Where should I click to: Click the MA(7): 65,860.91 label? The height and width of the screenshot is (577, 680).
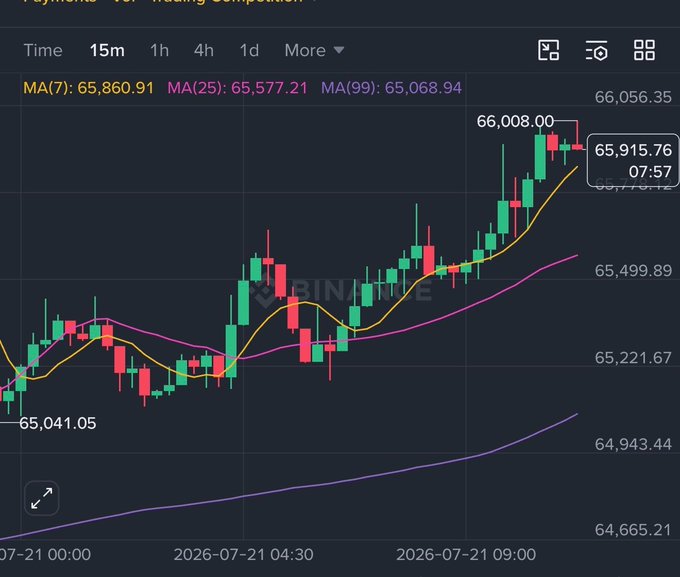coord(88,88)
